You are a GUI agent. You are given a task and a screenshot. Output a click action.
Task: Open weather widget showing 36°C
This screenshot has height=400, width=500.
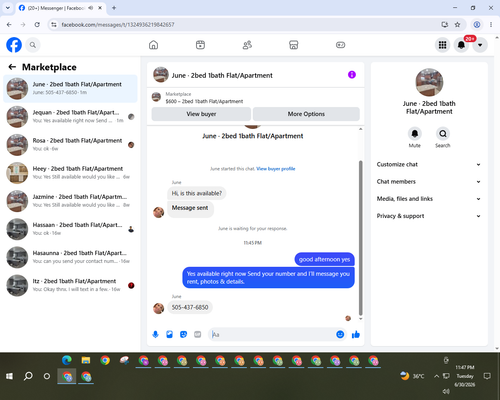(x=413, y=376)
